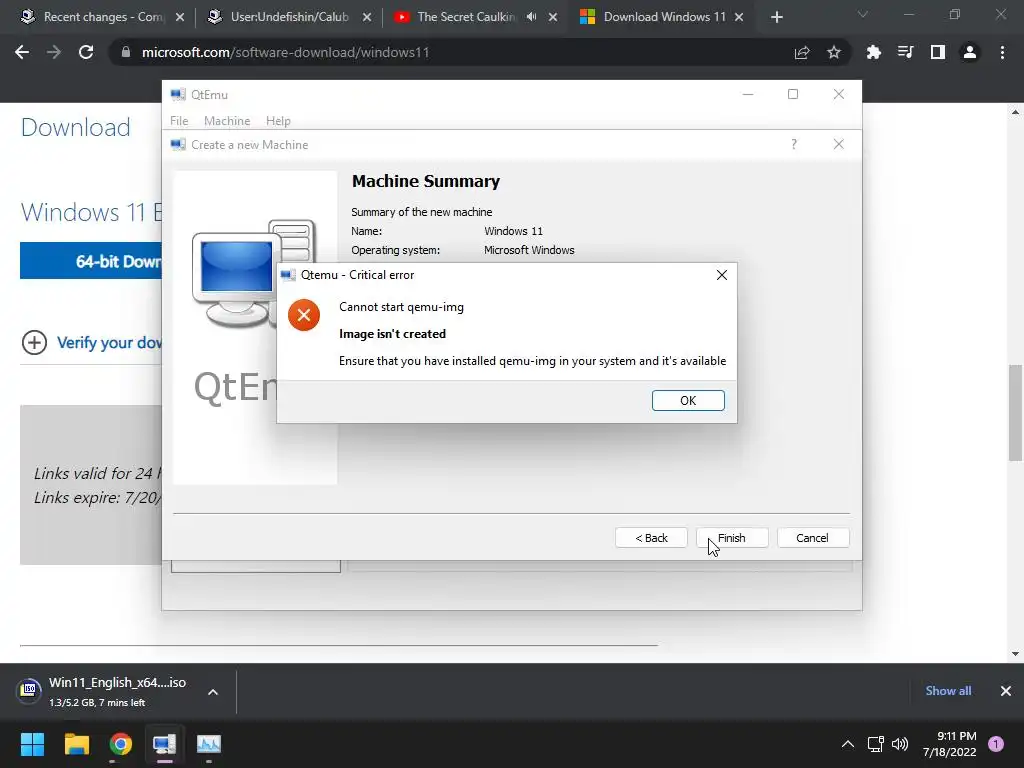The image size is (1024, 768).
Task: Open the QtEmu Help menu
Action: [x=278, y=121]
